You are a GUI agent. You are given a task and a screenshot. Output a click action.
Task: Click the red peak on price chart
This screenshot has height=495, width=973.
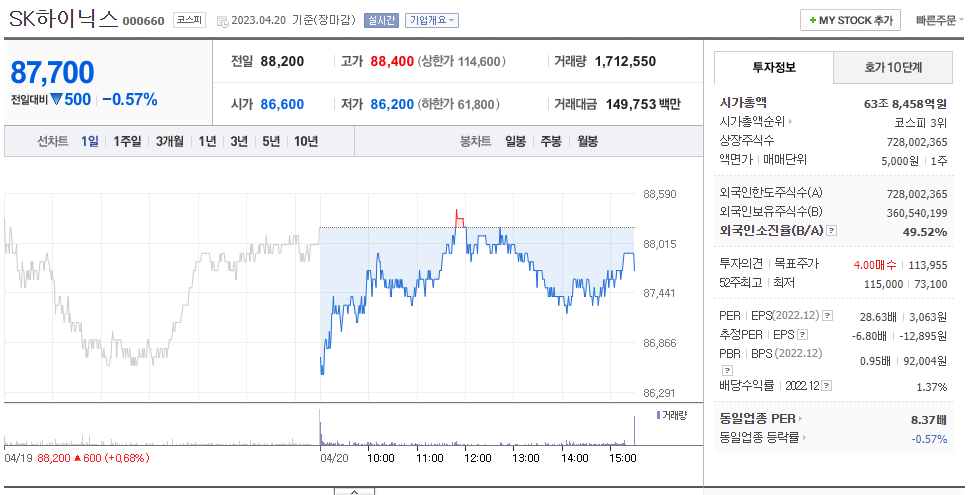click(x=459, y=218)
